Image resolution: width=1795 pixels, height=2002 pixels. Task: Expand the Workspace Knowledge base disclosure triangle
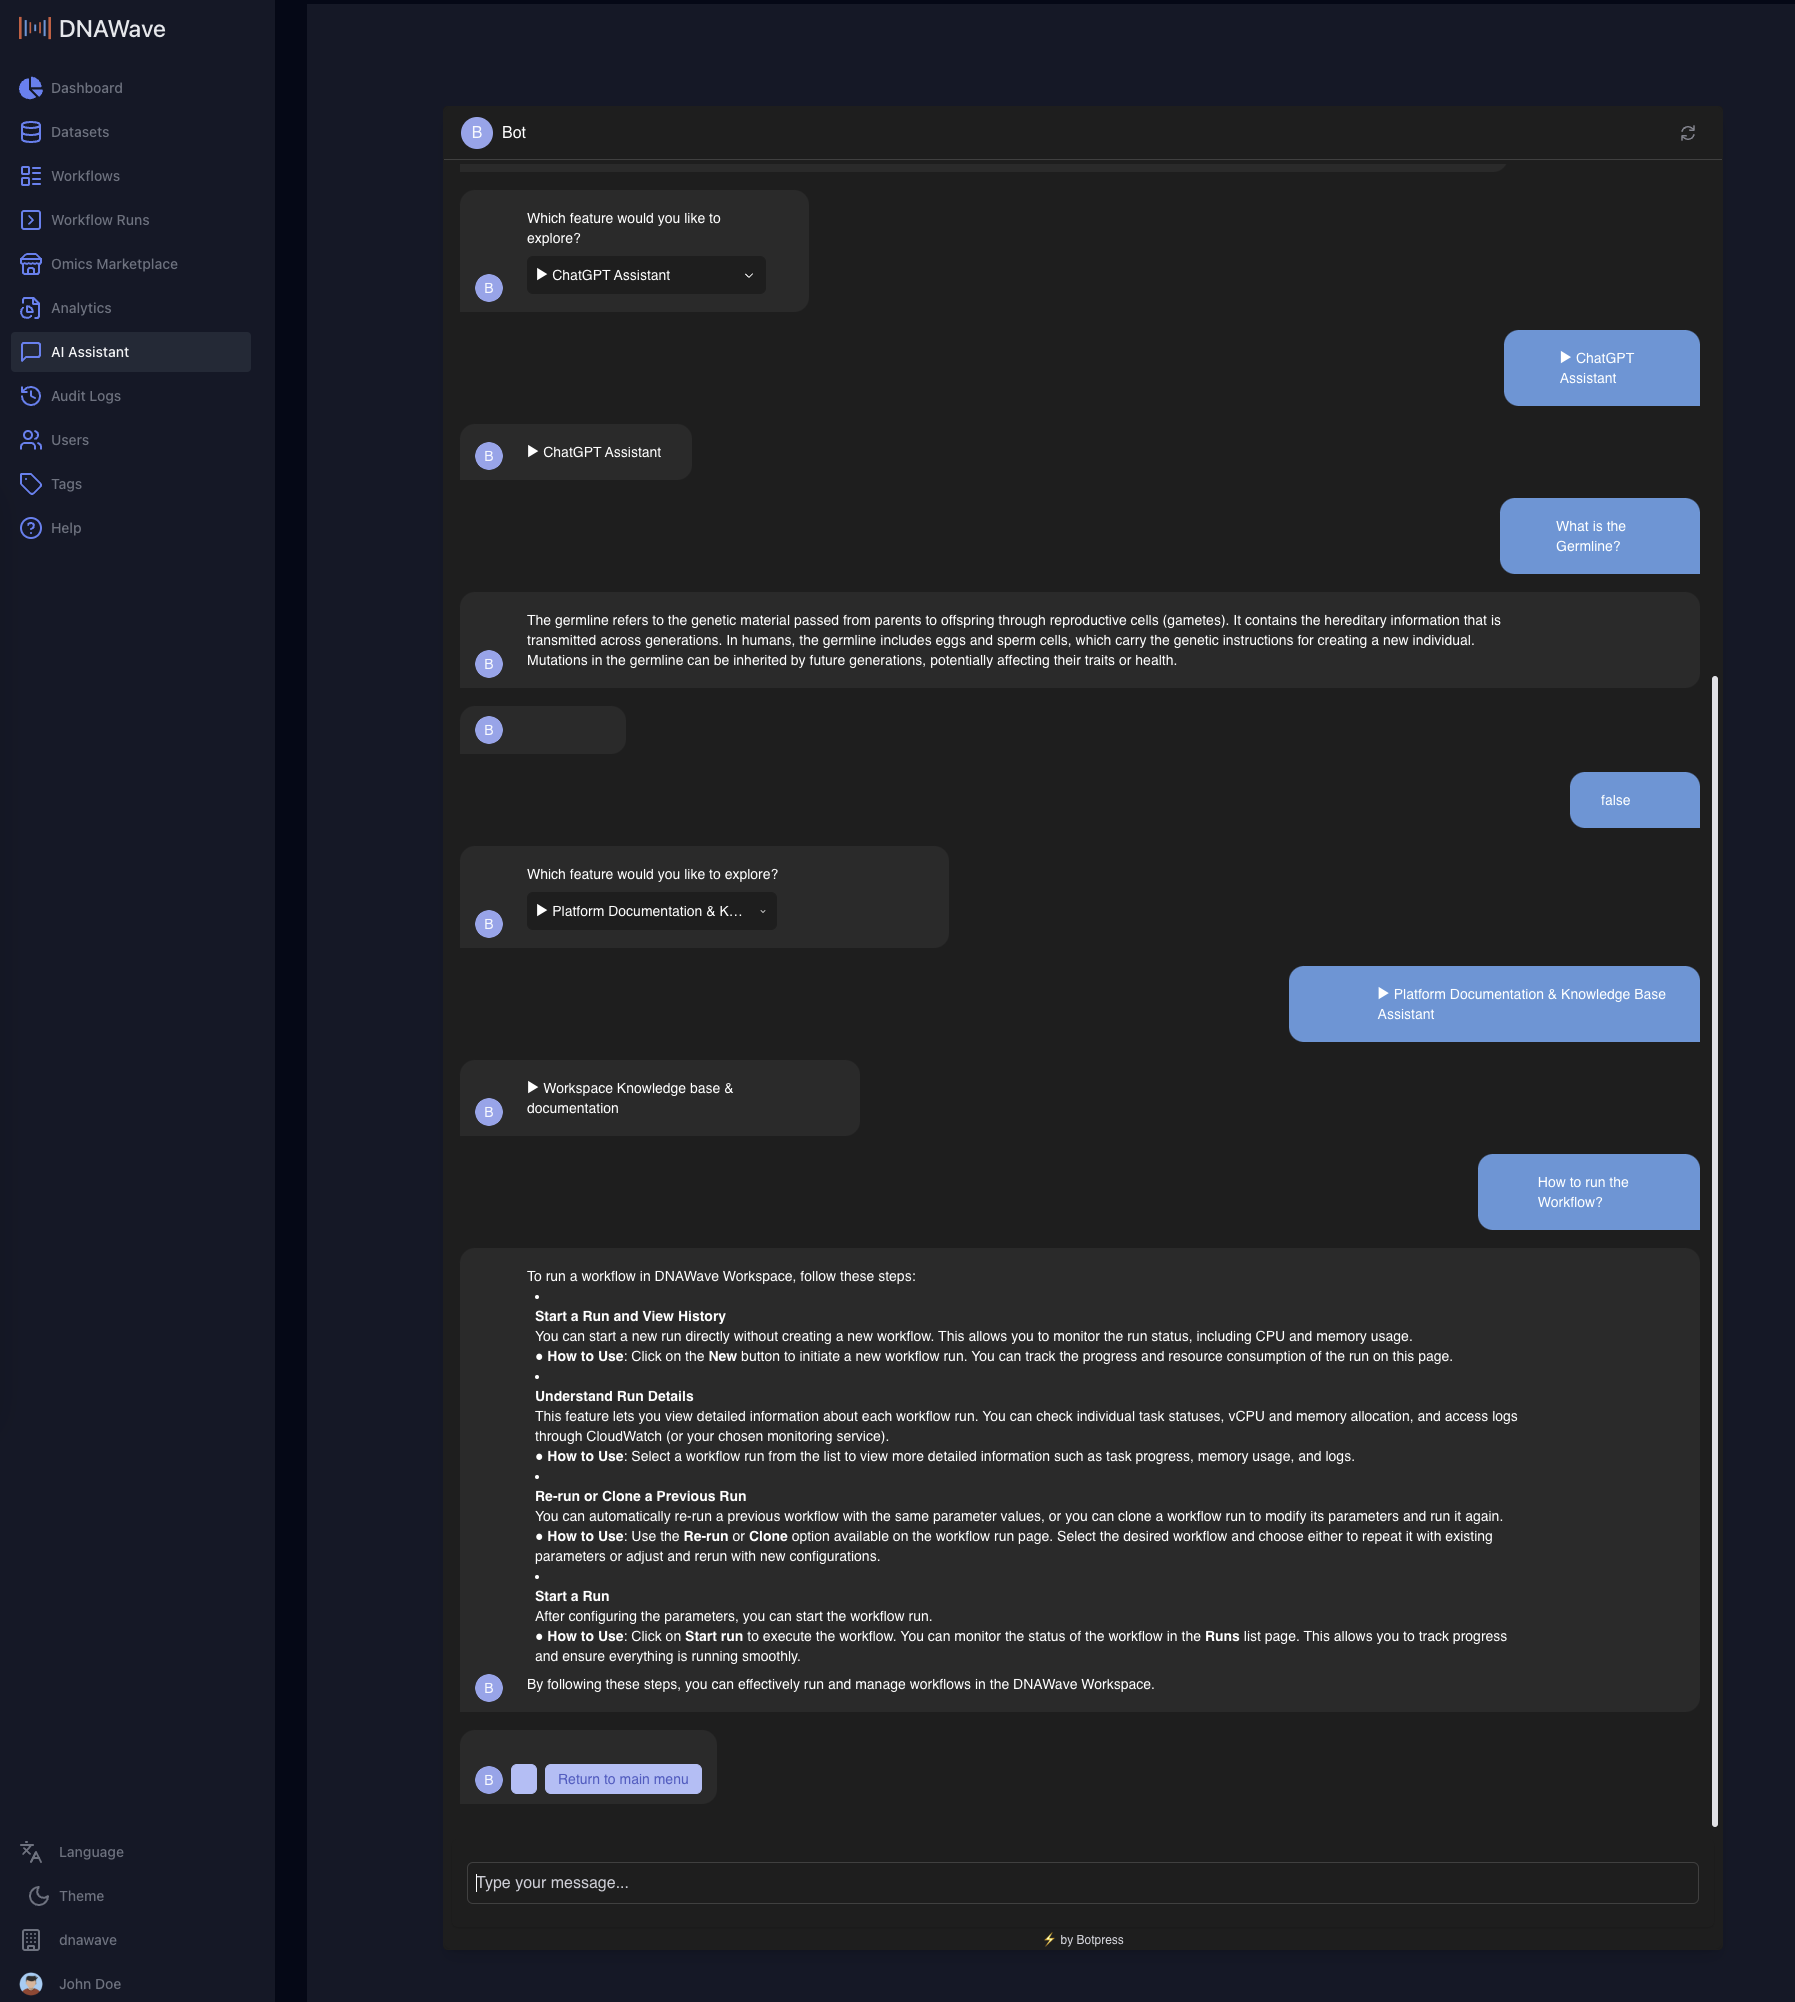534,1087
